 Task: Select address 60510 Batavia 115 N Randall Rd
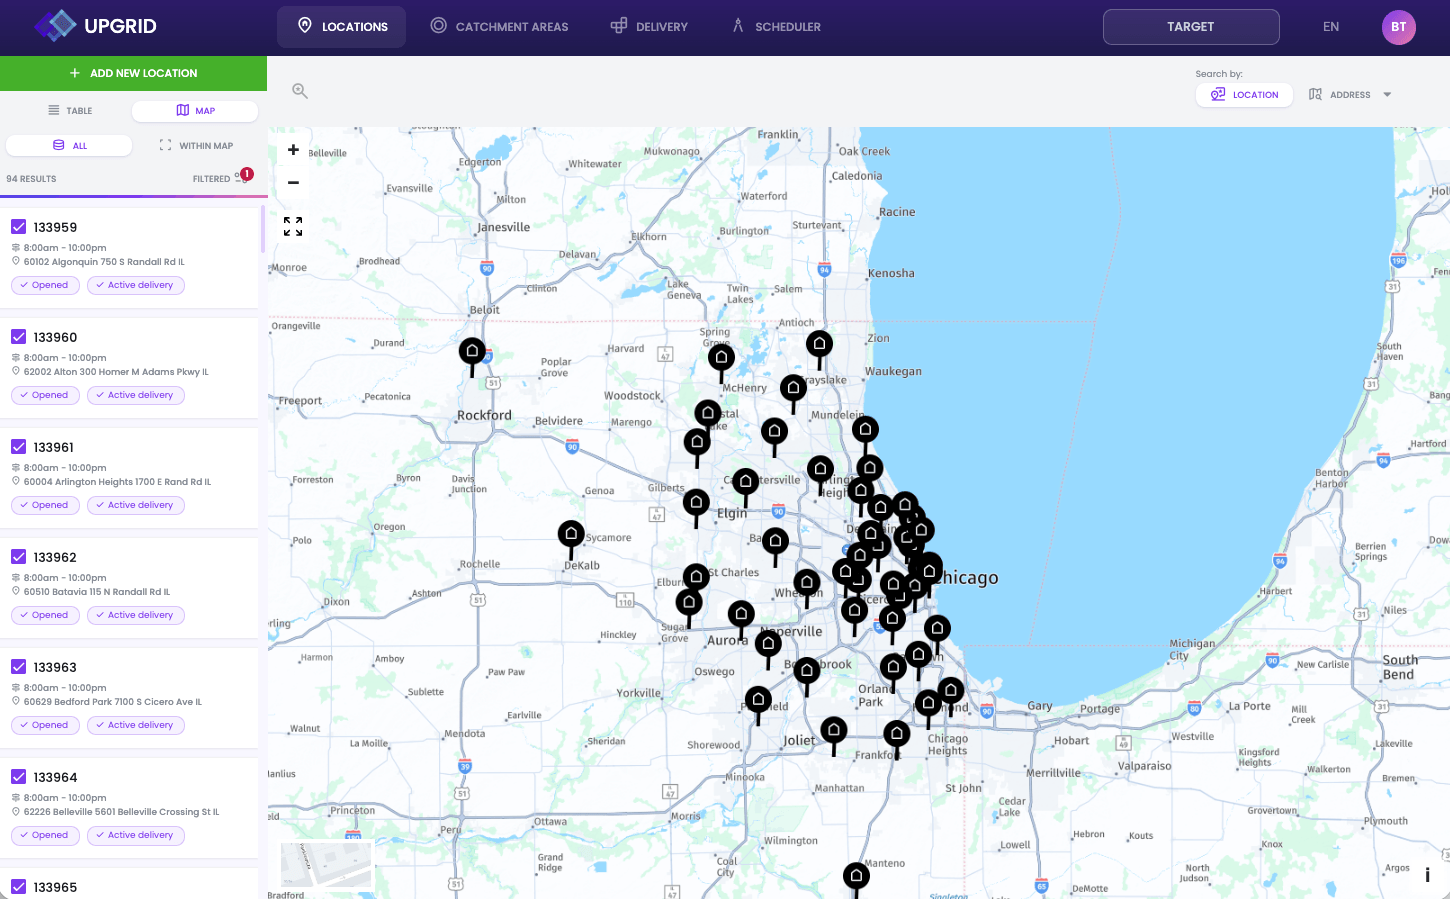pos(97,592)
